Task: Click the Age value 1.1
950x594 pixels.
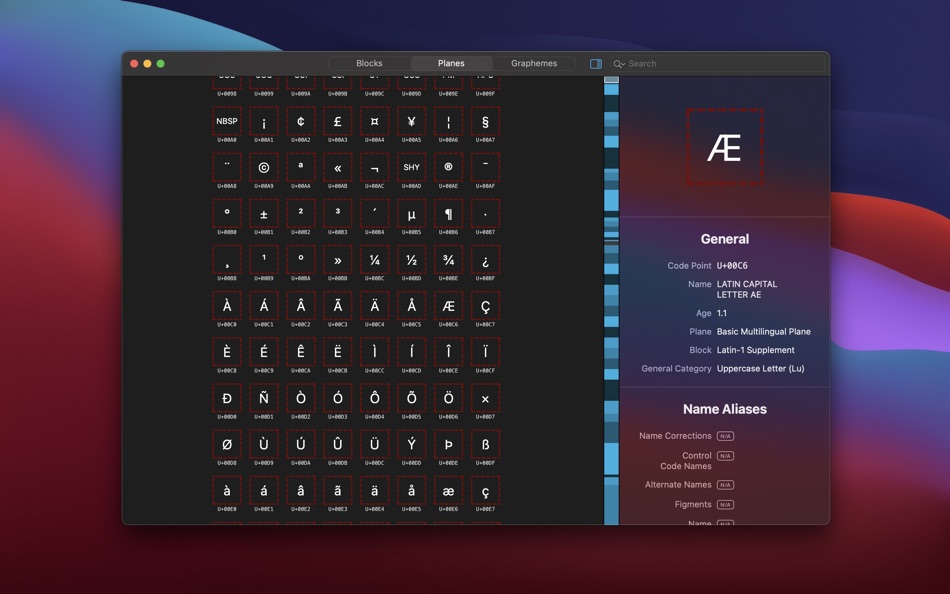Action: pos(722,313)
